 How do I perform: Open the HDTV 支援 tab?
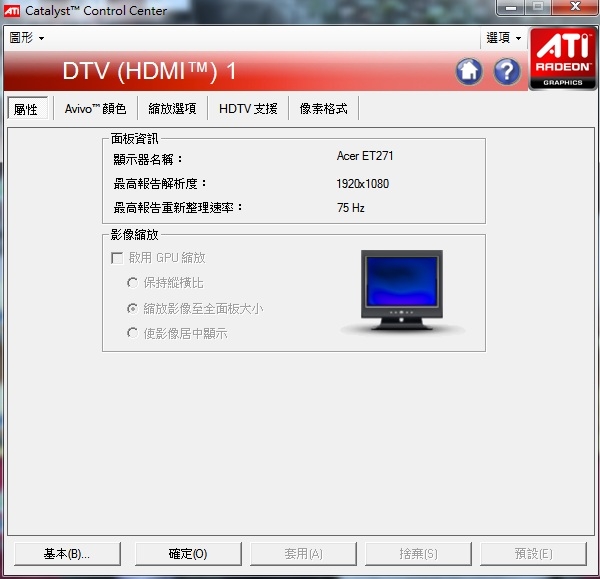point(248,109)
